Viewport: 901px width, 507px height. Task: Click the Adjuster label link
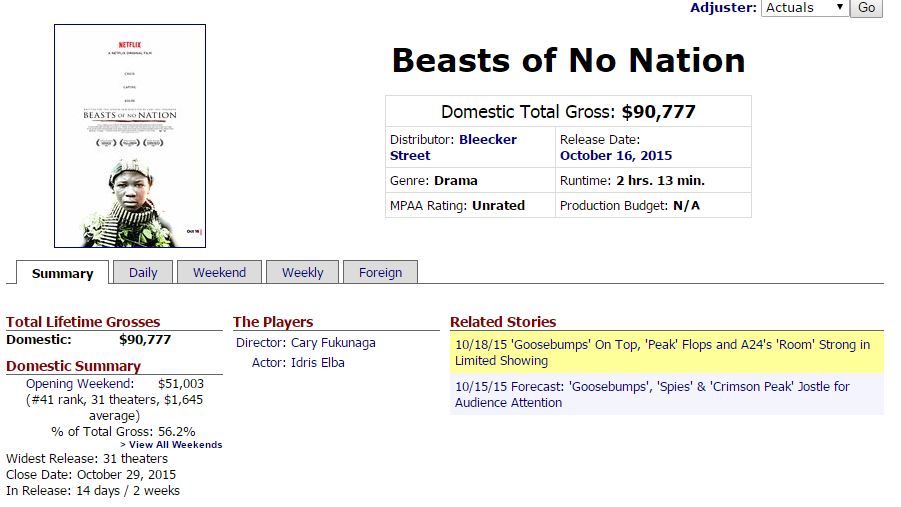click(x=723, y=8)
